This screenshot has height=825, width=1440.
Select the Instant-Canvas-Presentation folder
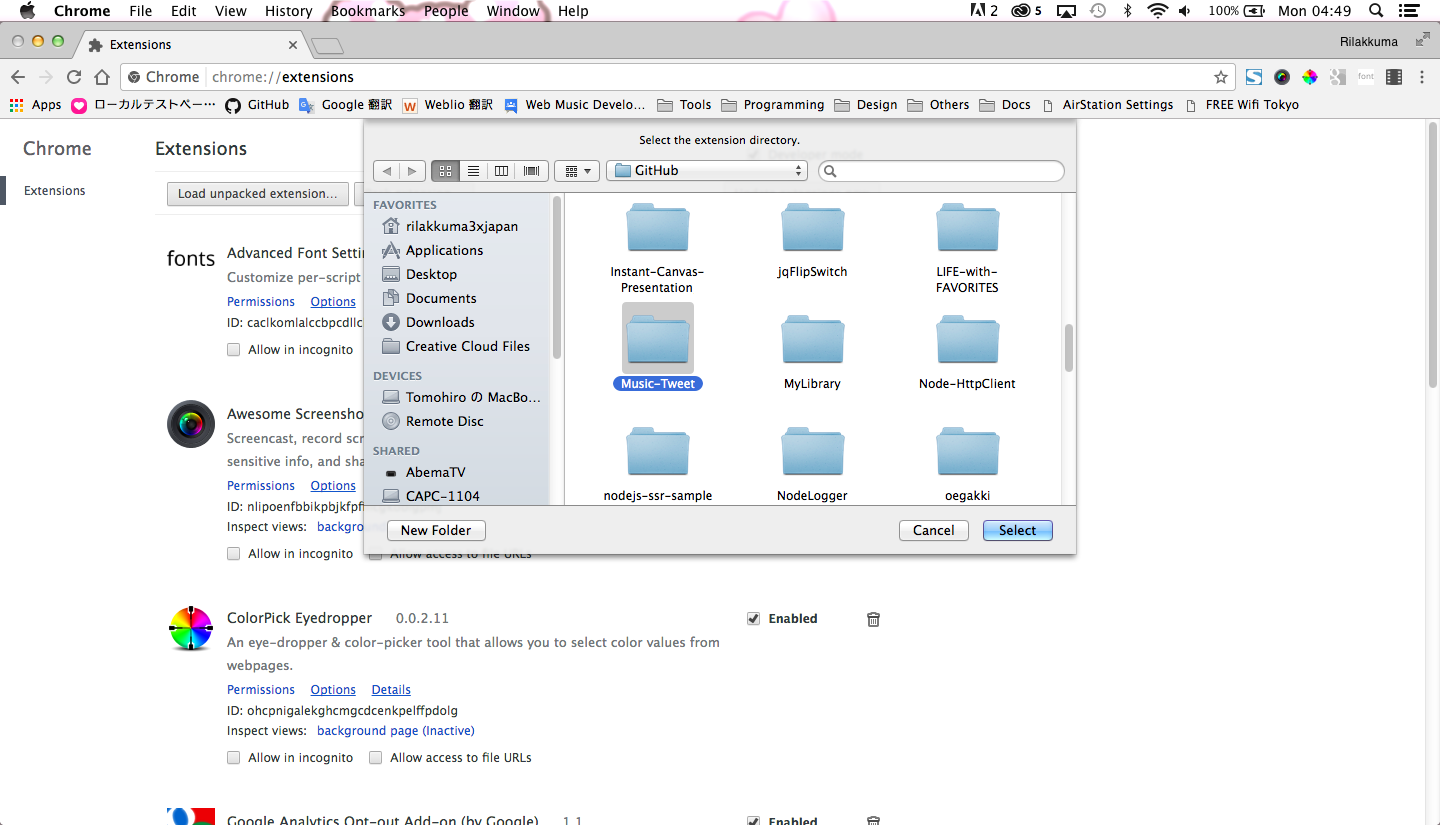click(658, 248)
